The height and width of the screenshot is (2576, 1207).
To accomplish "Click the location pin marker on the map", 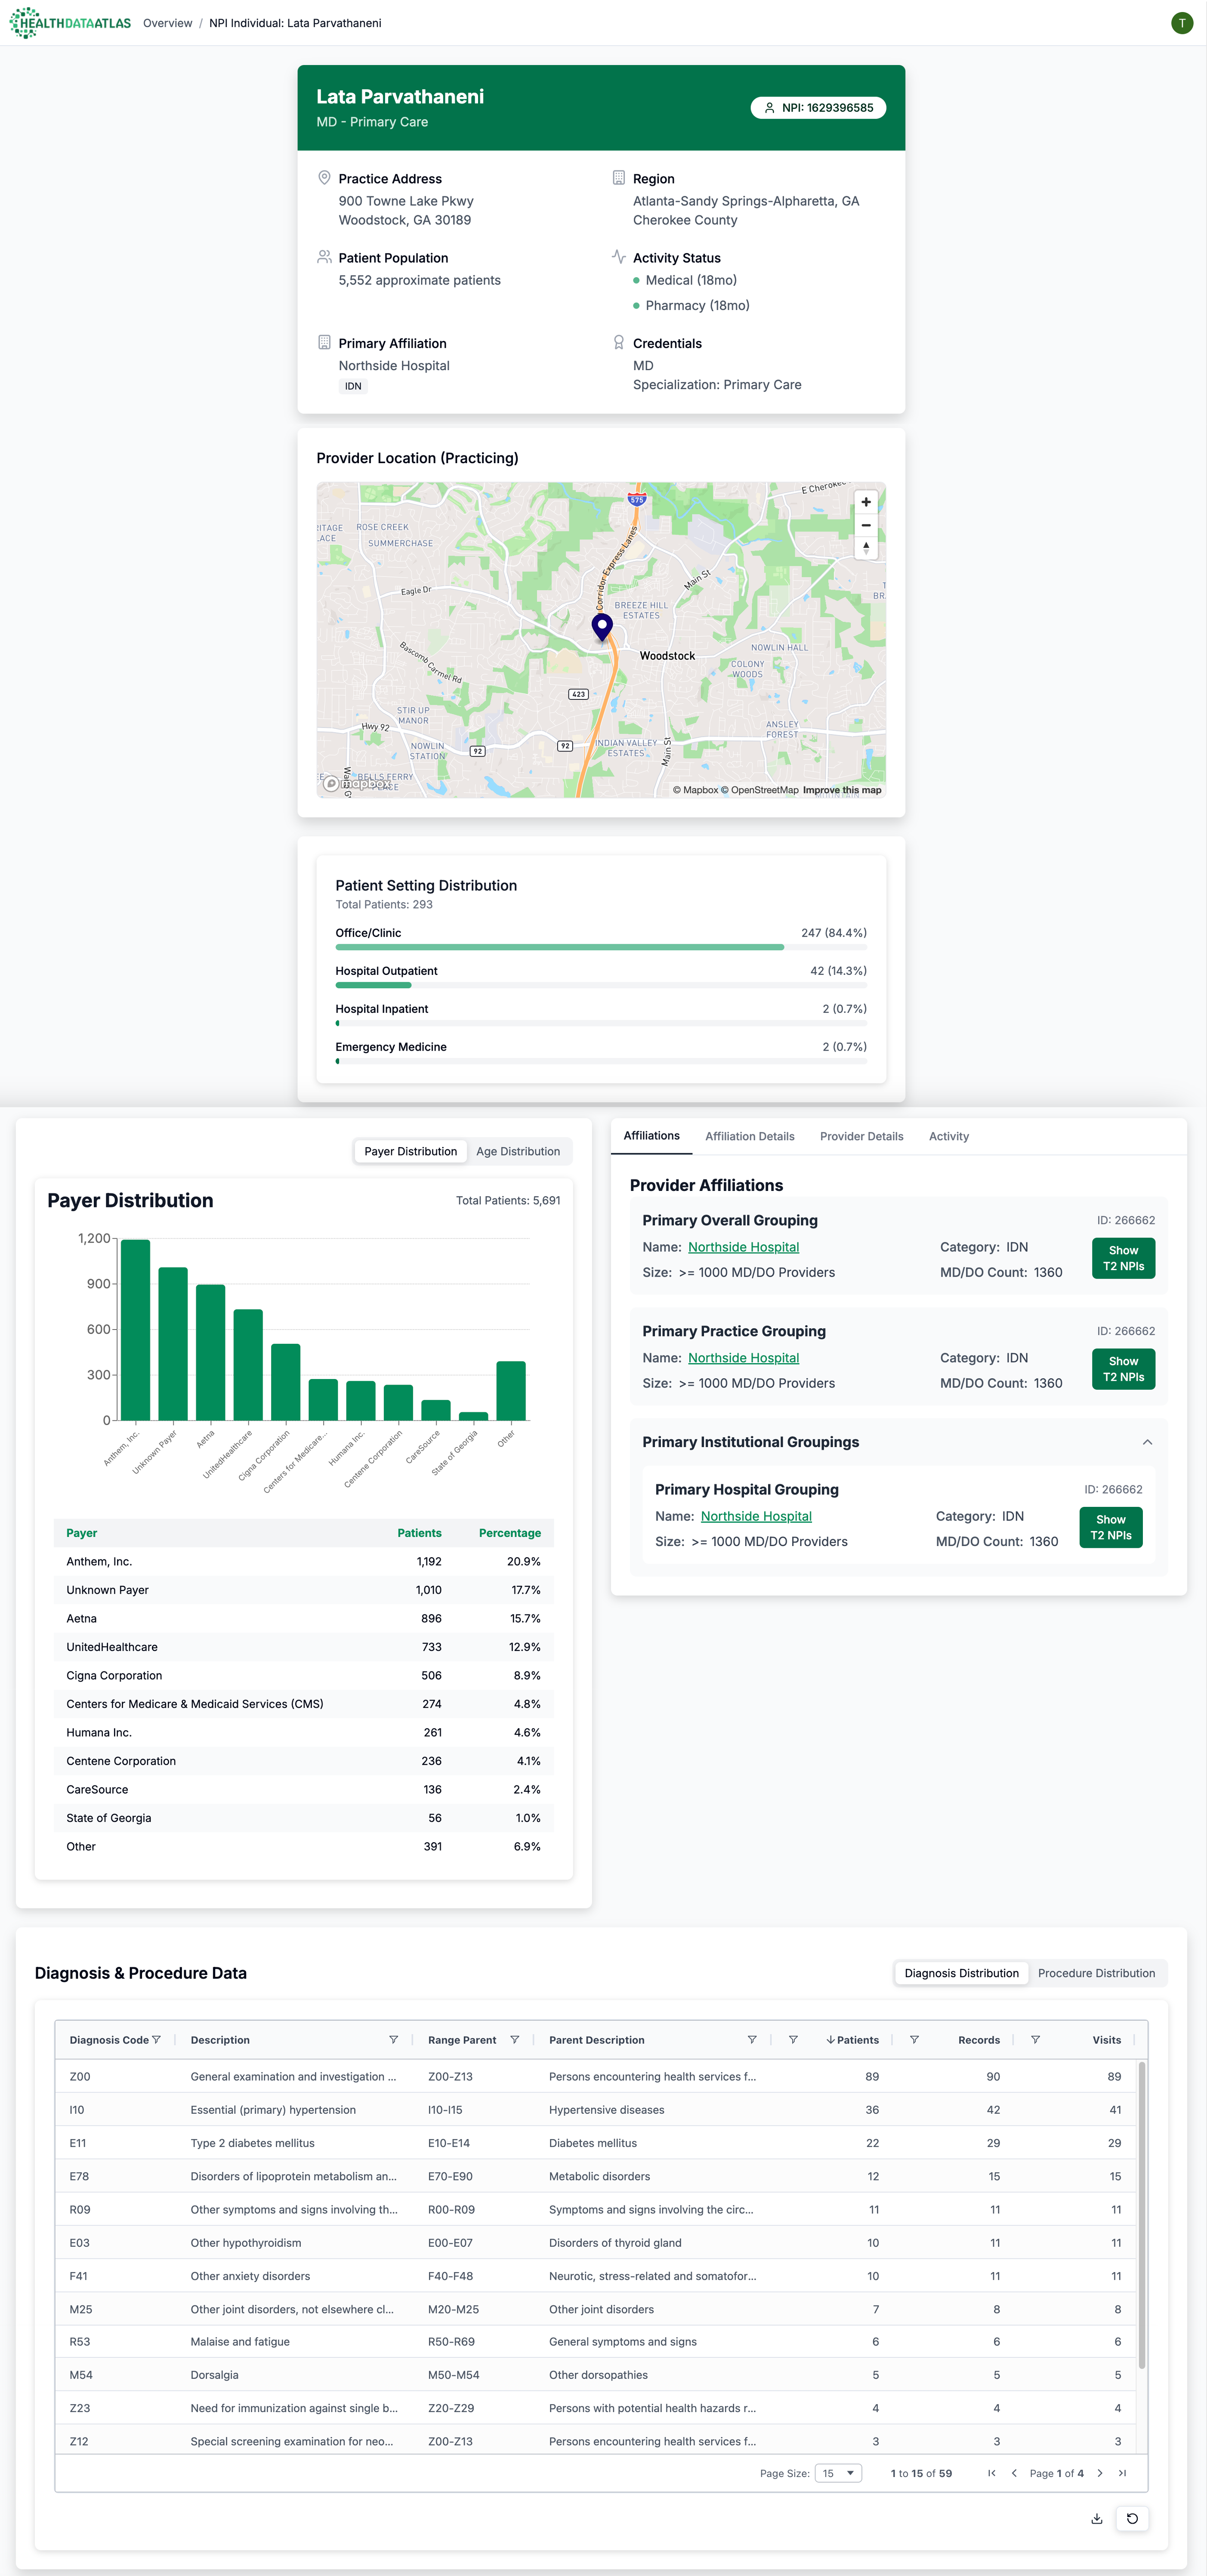I will (602, 626).
